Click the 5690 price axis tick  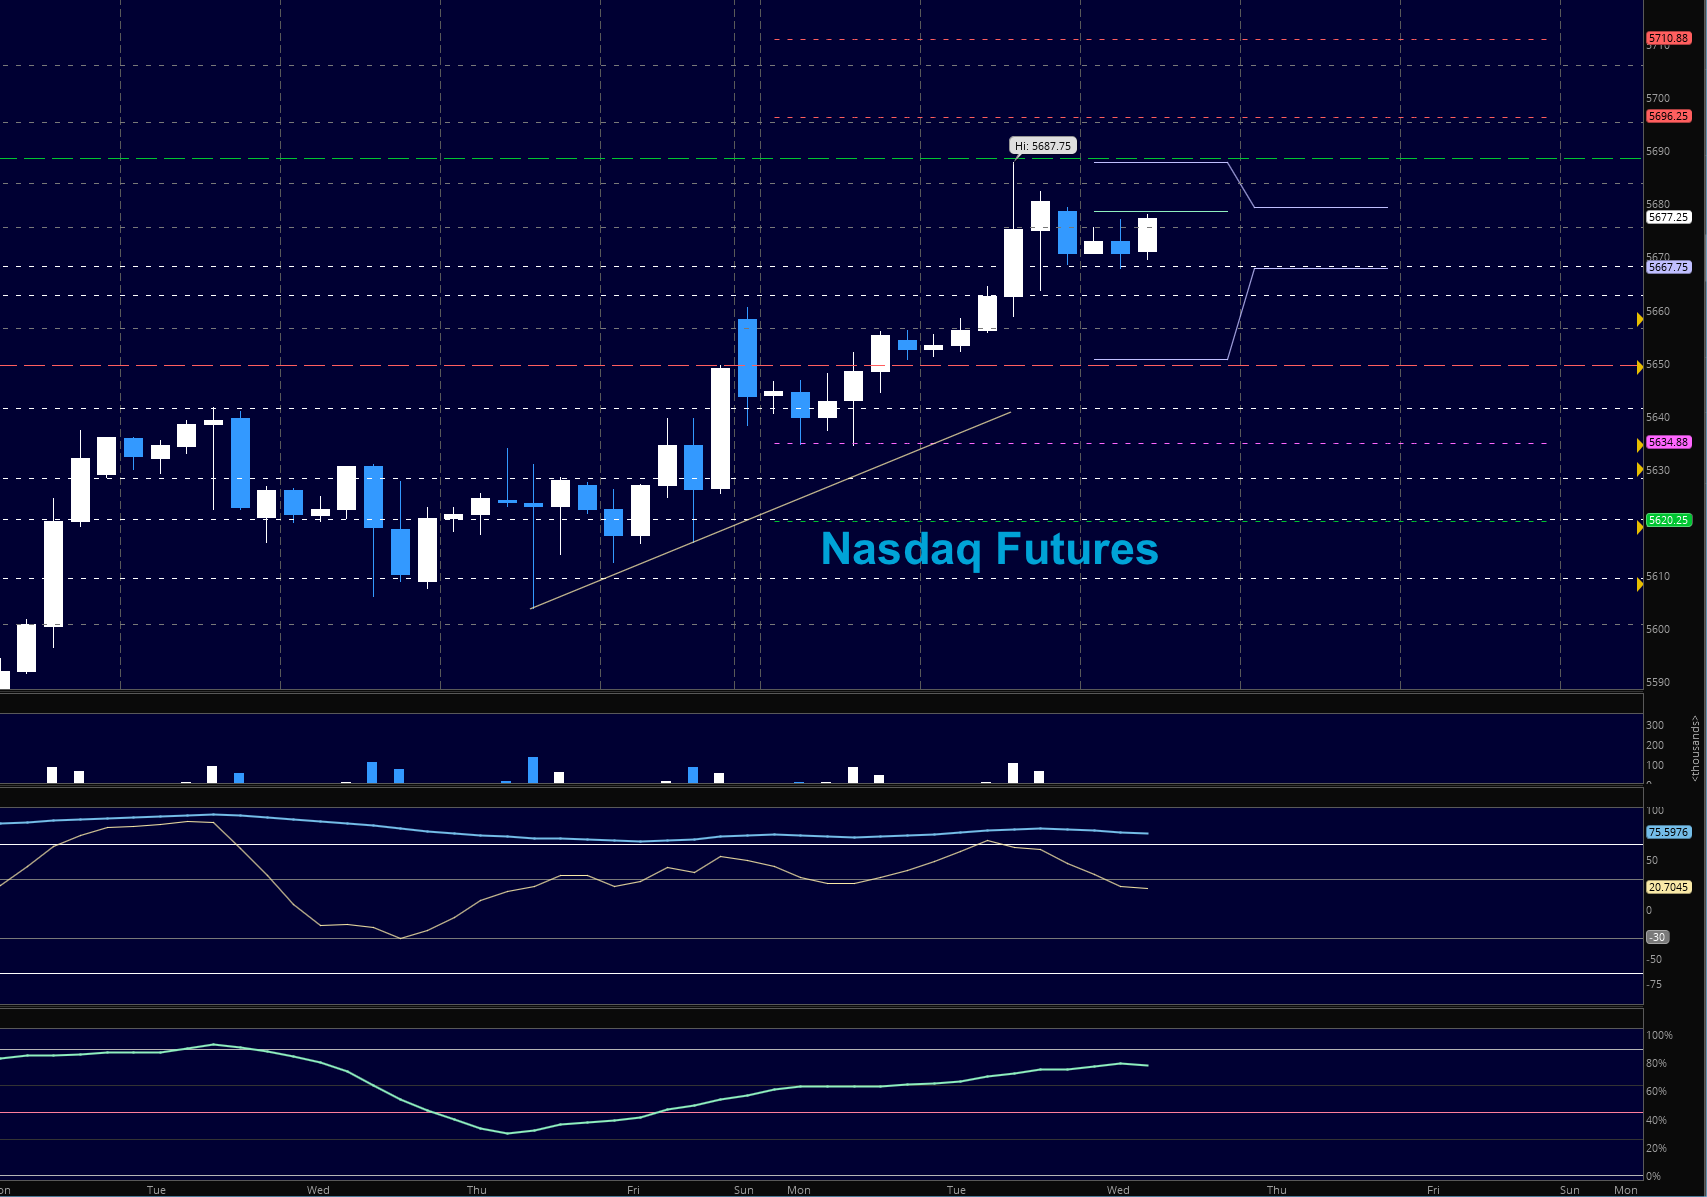(1658, 151)
